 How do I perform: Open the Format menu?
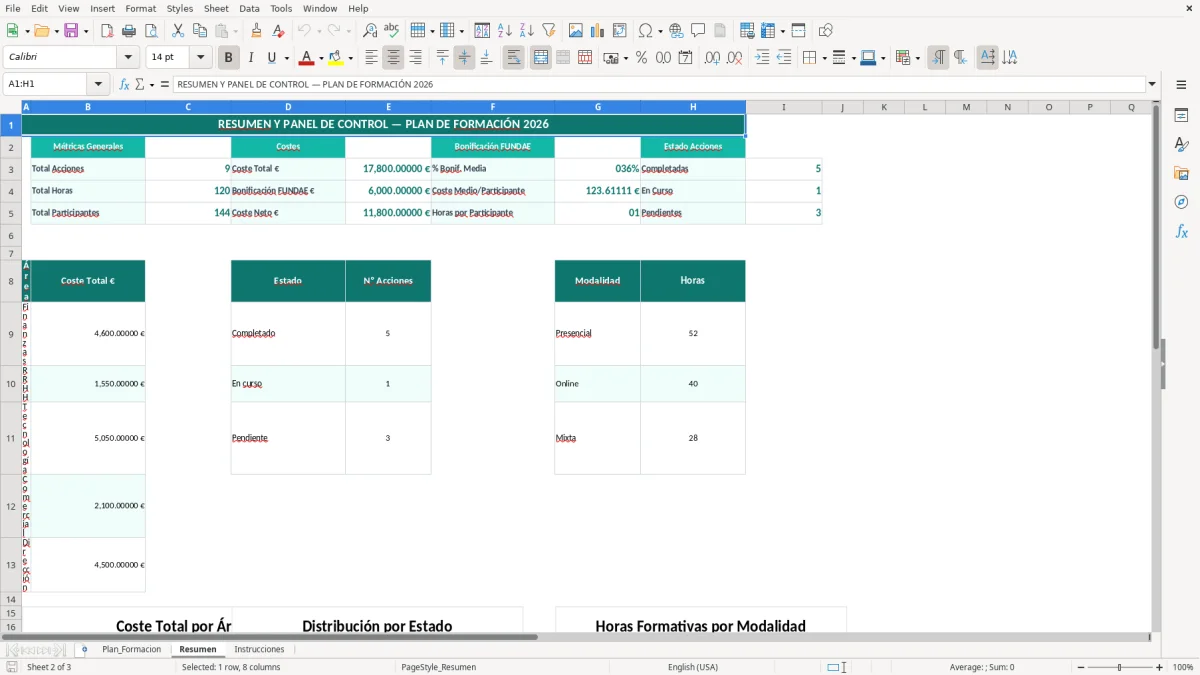(140, 8)
